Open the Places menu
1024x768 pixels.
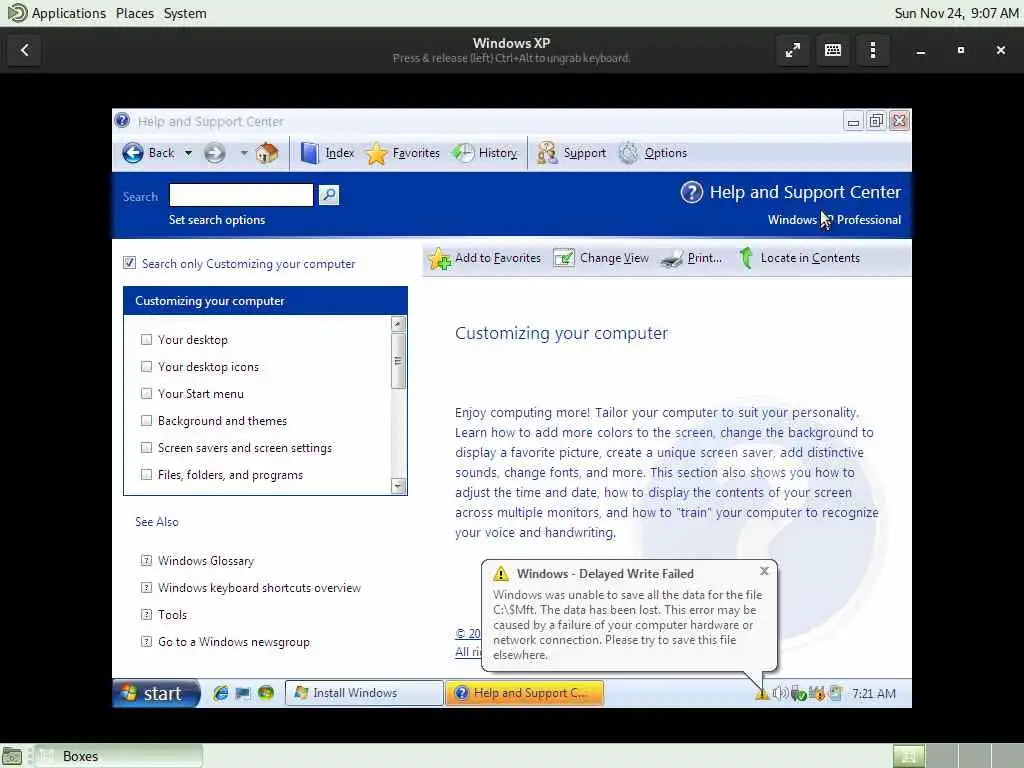pyautogui.click(x=135, y=13)
